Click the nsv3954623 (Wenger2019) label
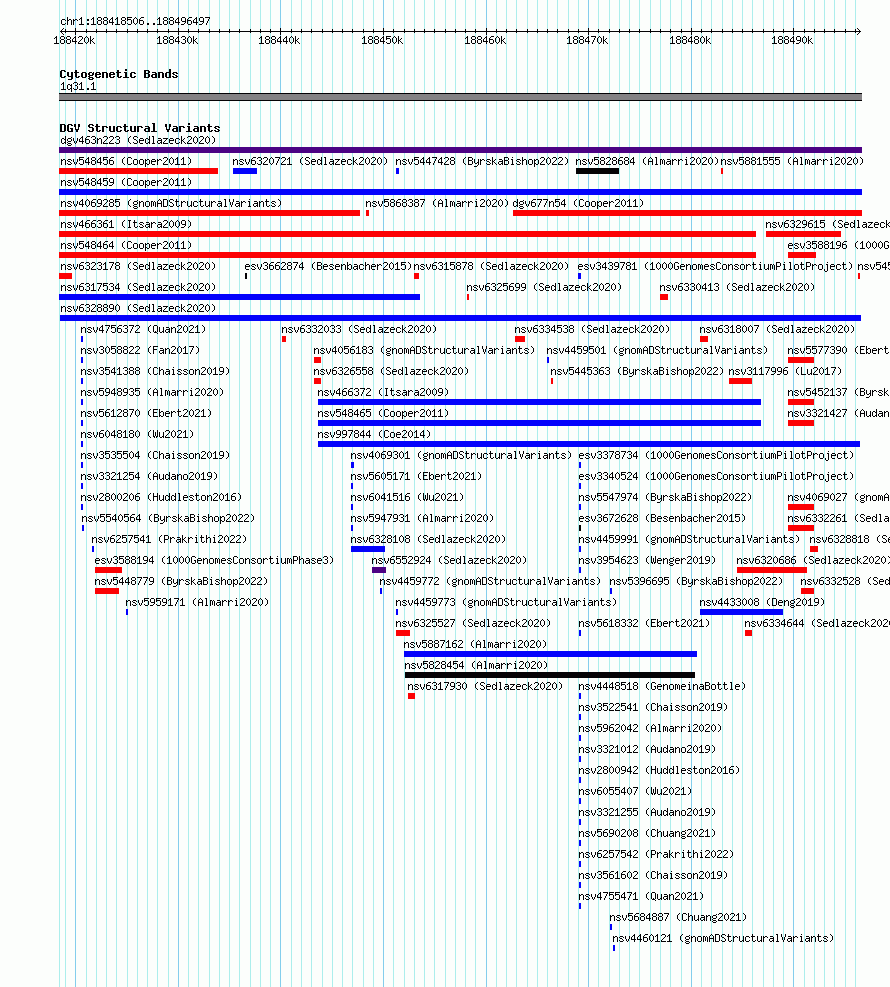This screenshot has height=987, width=890. click(x=647, y=560)
